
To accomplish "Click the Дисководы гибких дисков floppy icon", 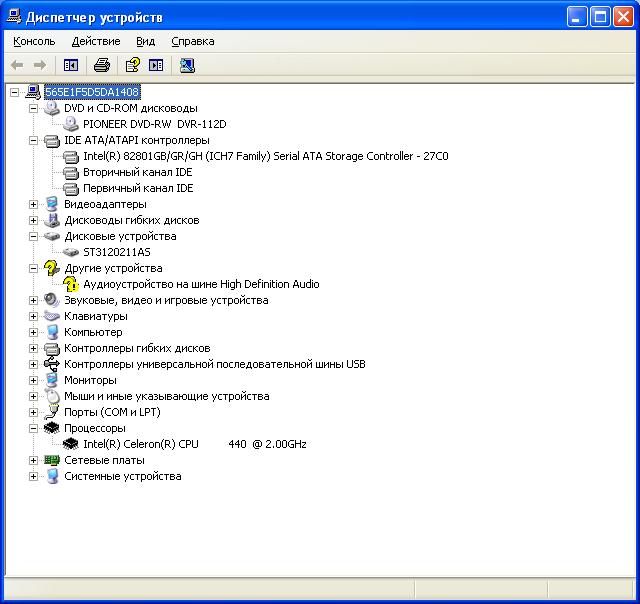I will [52, 220].
